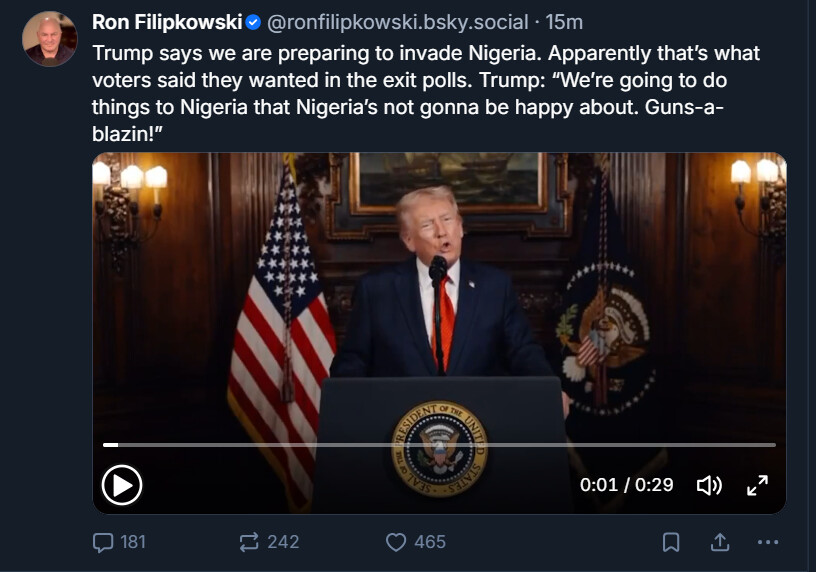This screenshot has width=816, height=572.
Task: Share the post via the share icon
Action: [x=719, y=542]
